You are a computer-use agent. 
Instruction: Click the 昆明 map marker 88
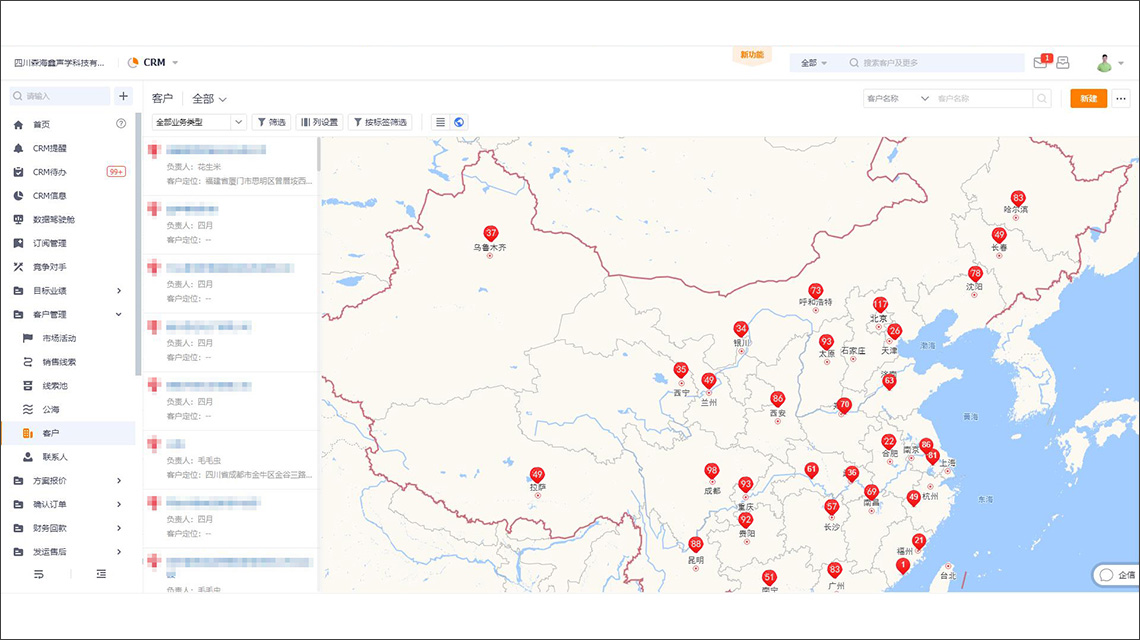tap(696, 545)
